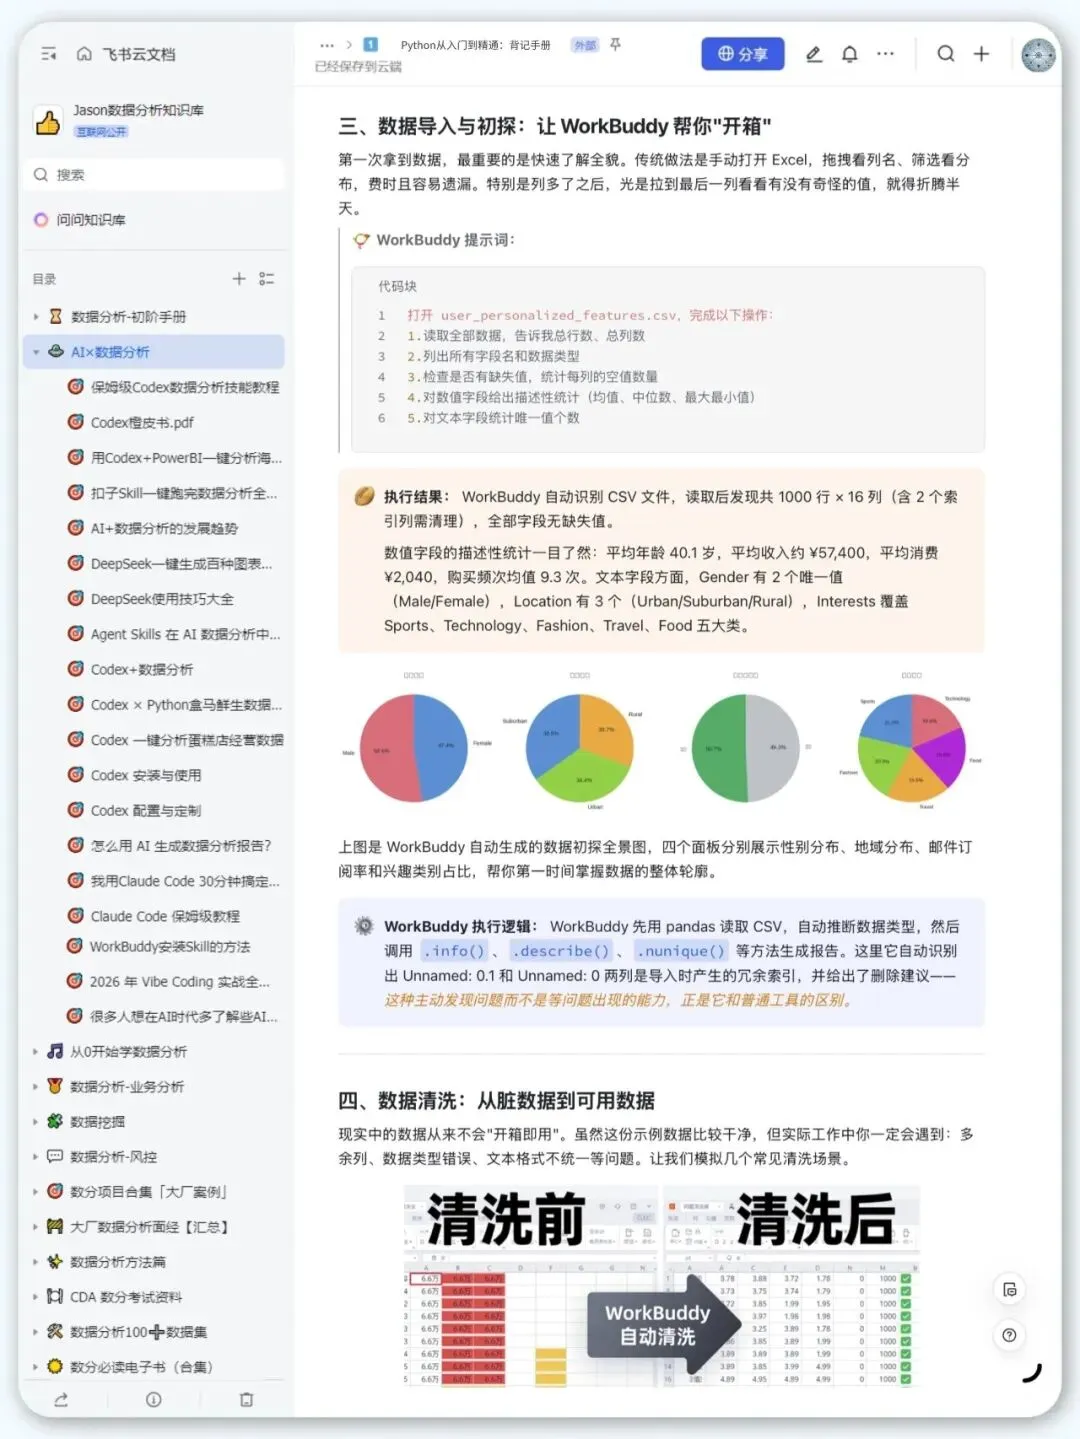Add new page with 目录 plus icon
The height and width of the screenshot is (1439, 1080).
click(239, 279)
